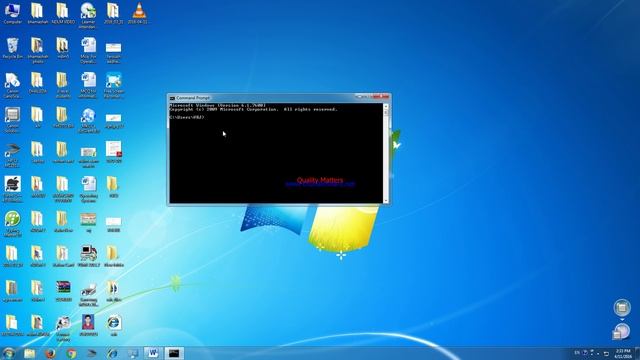Launch Firefox from the taskbar
Viewport: 640px width, 360px height.
50,353
